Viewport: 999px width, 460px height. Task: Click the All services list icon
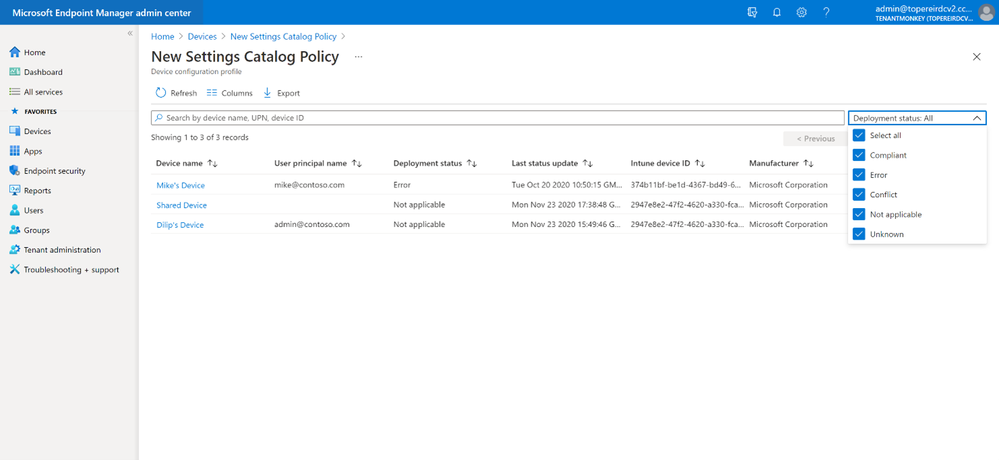pyautogui.click(x=15, y=92)
